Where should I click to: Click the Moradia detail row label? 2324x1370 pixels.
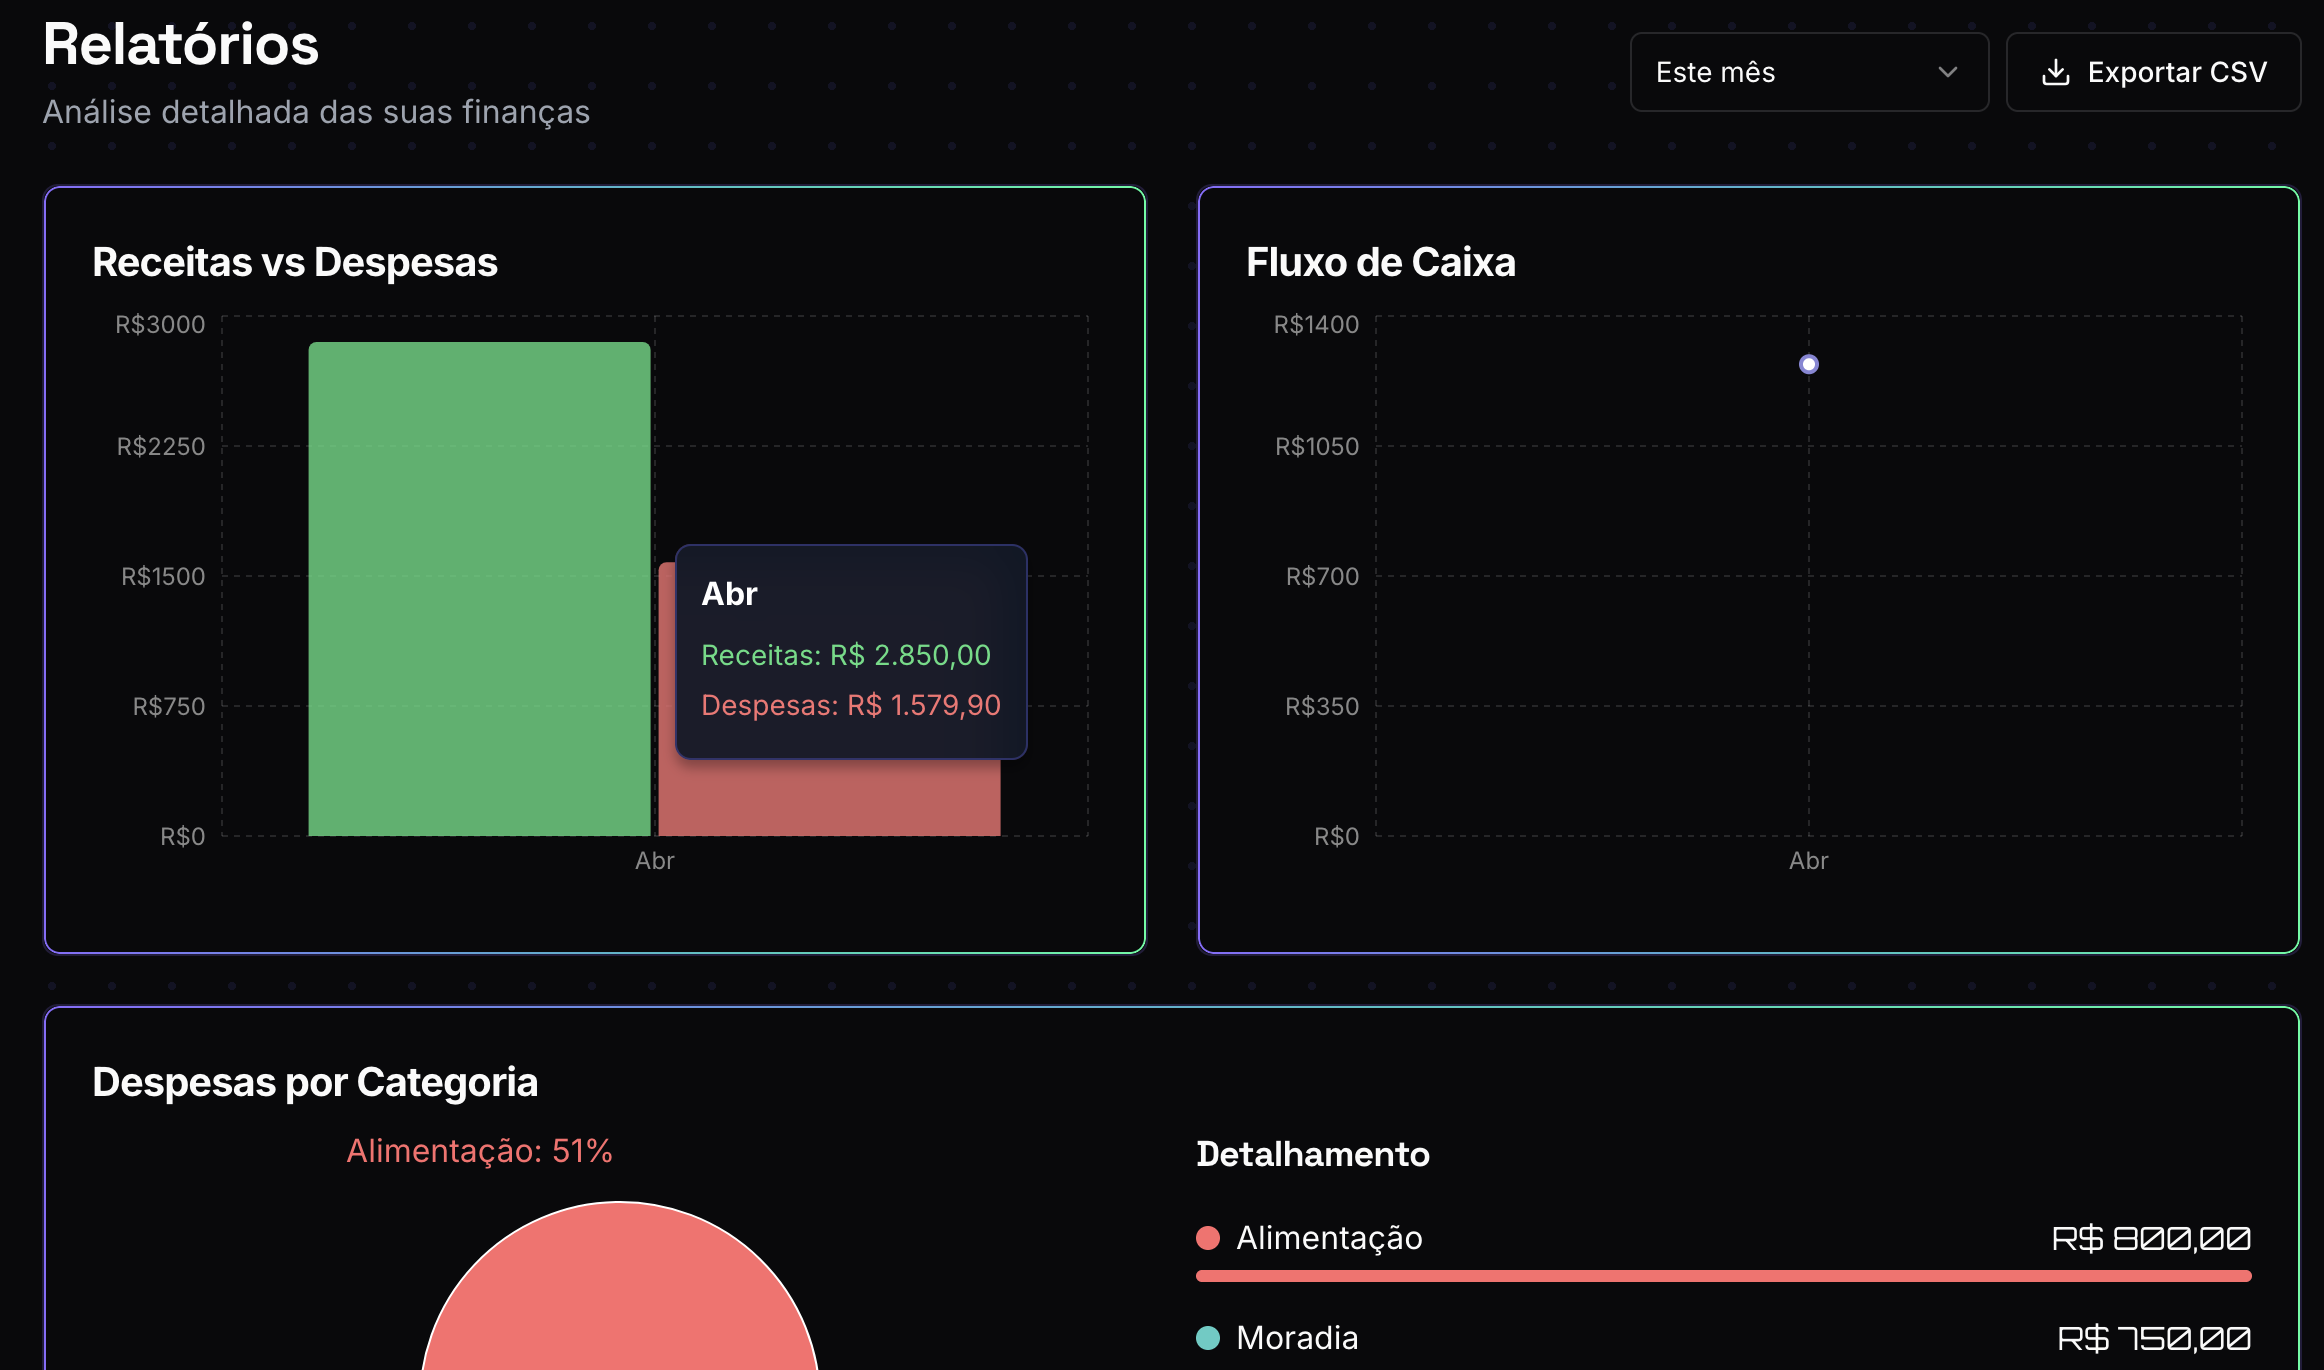click(x=1297, y=1338)
